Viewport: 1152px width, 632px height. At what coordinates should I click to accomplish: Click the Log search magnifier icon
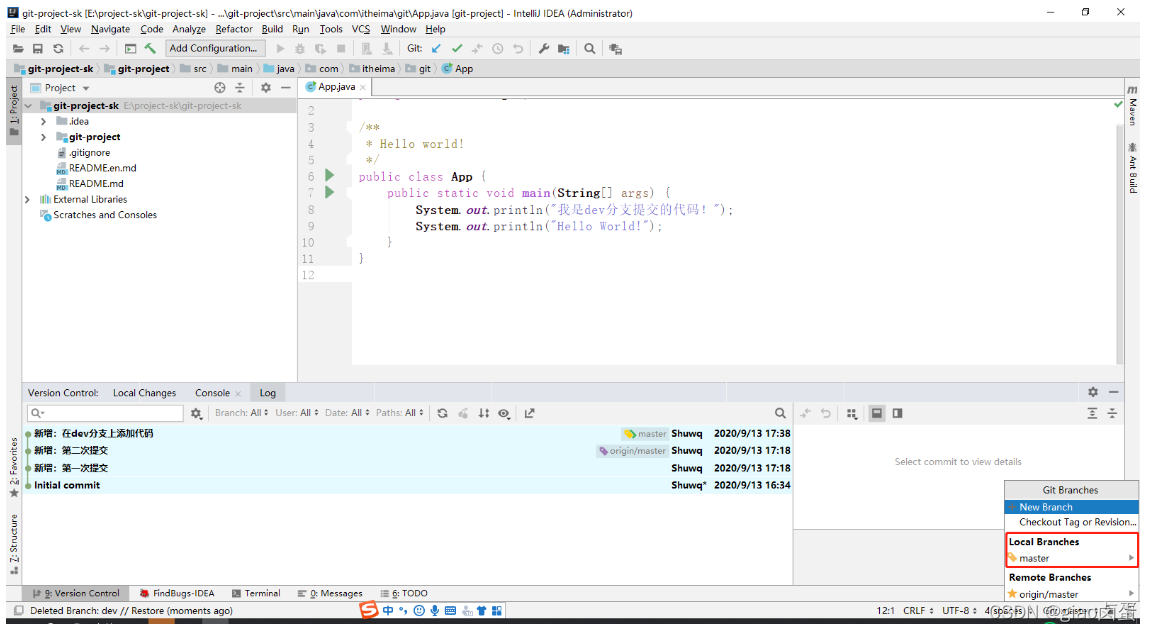point(780,413)
